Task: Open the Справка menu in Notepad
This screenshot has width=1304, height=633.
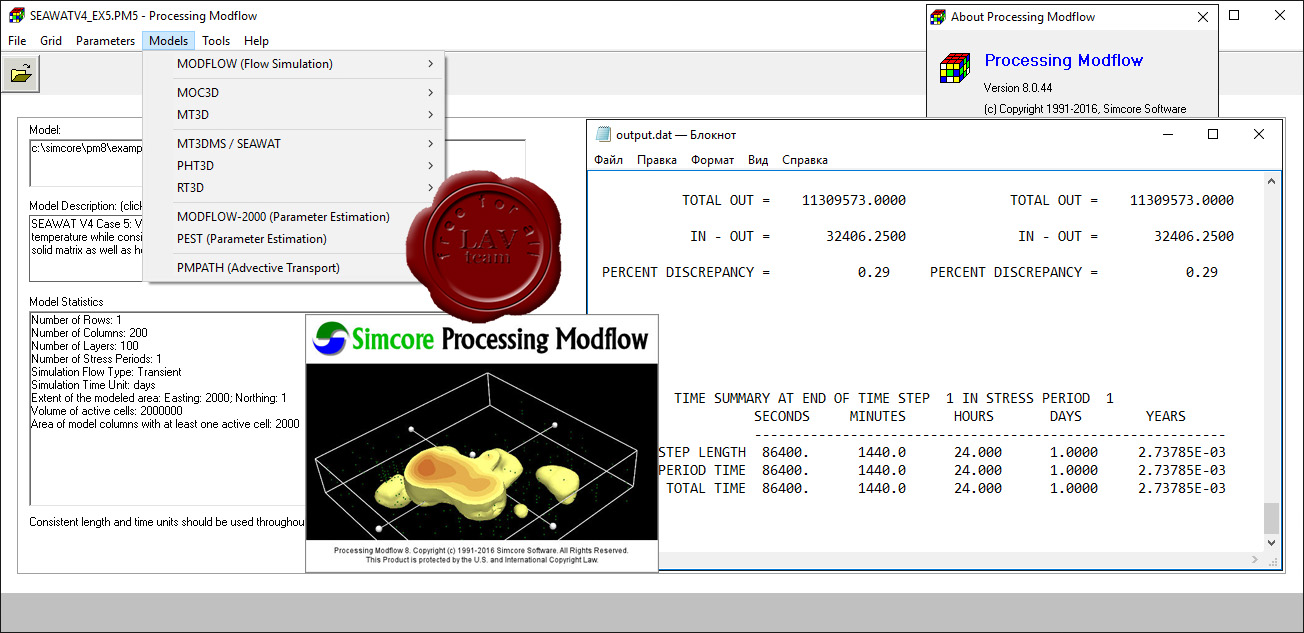Action: tap(805, 160)
